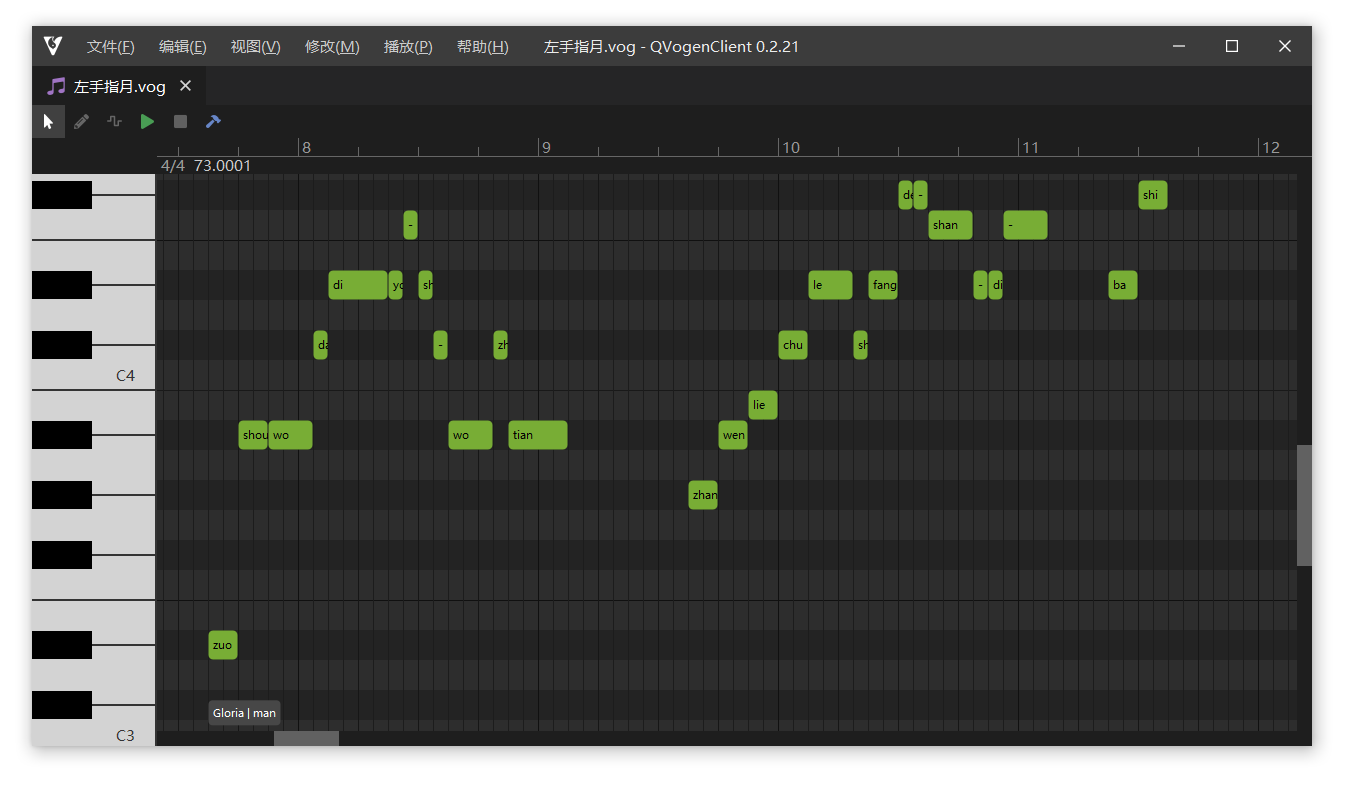Viewport: 1359px width, 789px height.
Task: Select the "shi" note
Action: [1153, 195]
